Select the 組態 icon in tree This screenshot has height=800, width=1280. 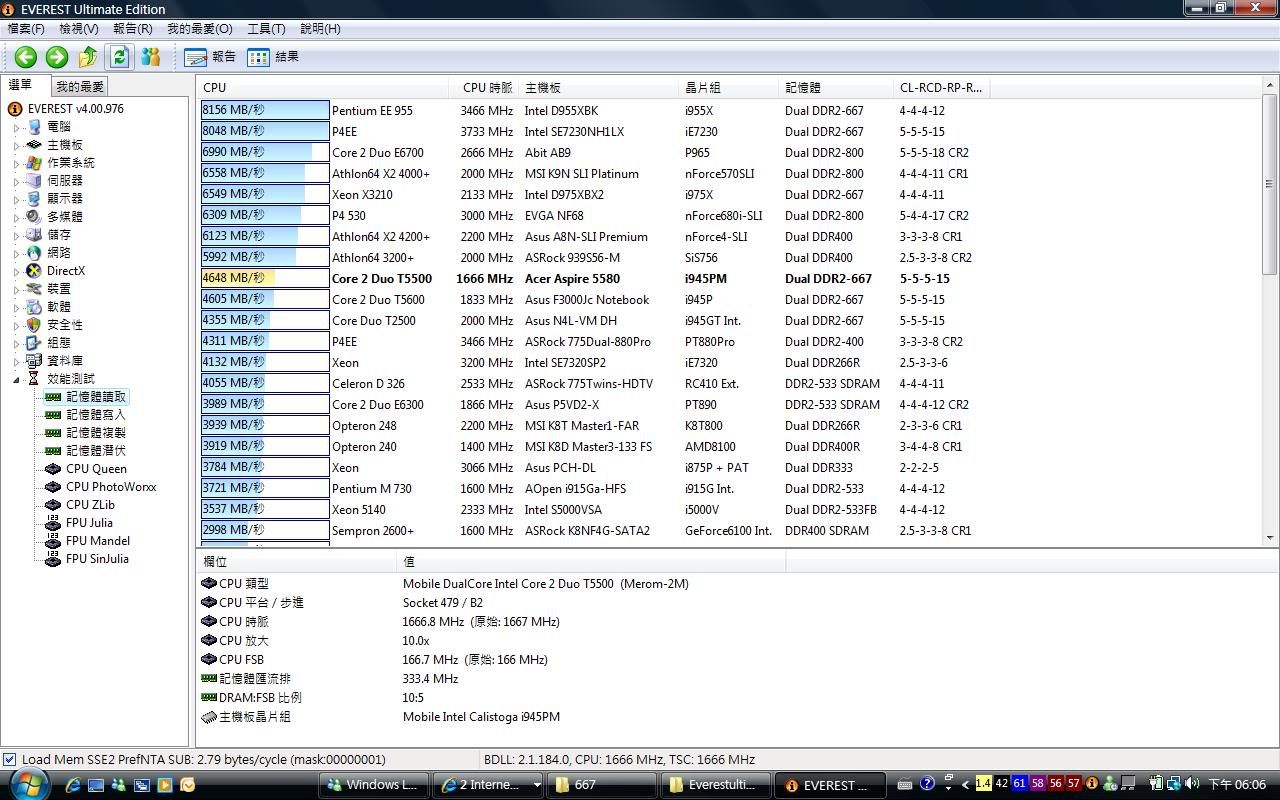[x=34, y=343]
